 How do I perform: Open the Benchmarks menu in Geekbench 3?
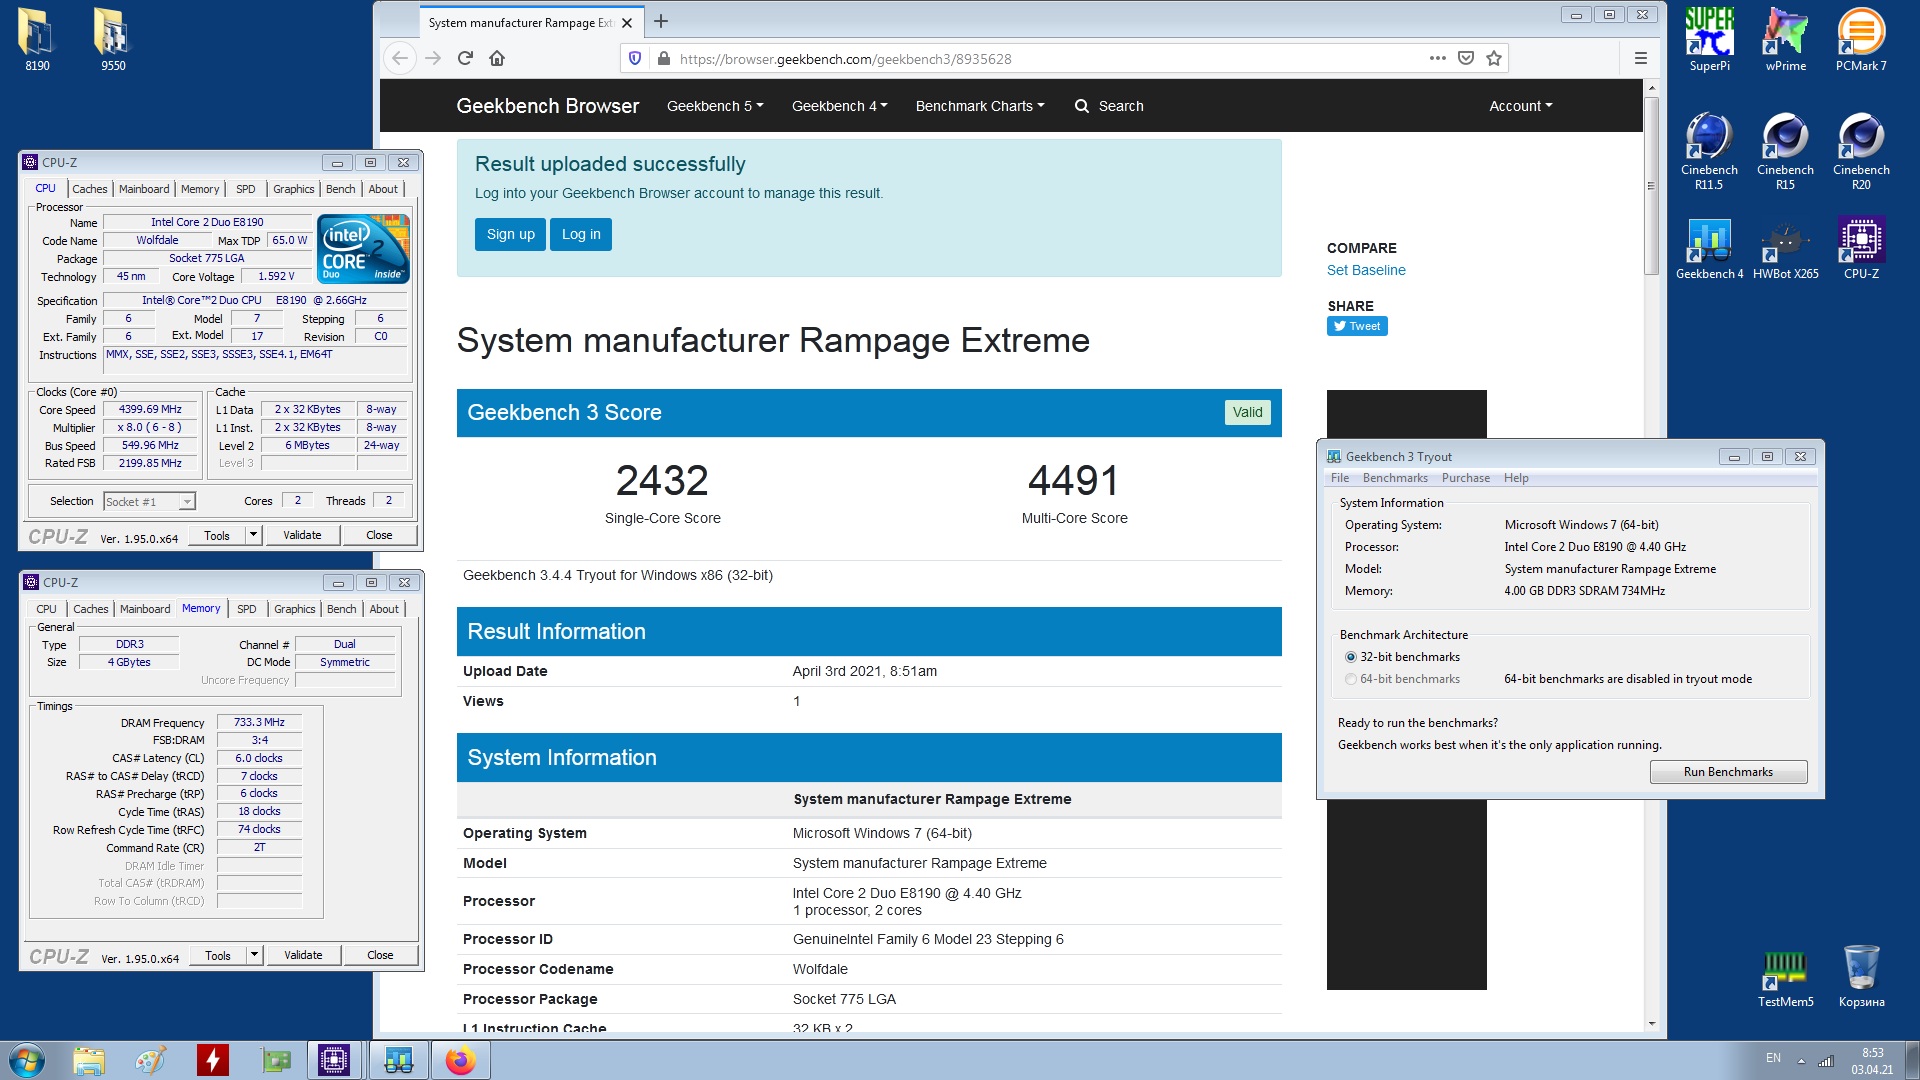(x=1395, y=478)
